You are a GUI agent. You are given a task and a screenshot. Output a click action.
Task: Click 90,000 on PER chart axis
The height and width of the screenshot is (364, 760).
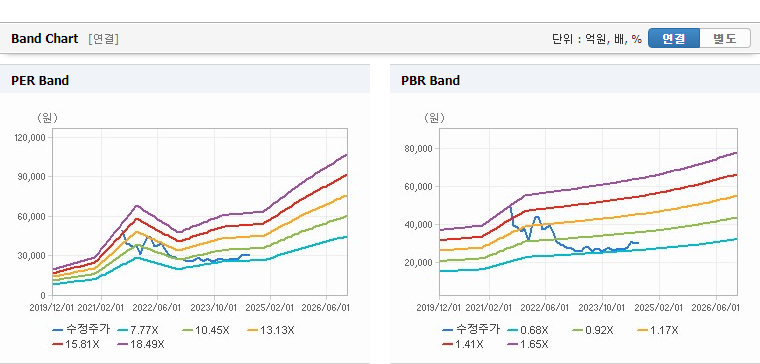pos(33,177)
